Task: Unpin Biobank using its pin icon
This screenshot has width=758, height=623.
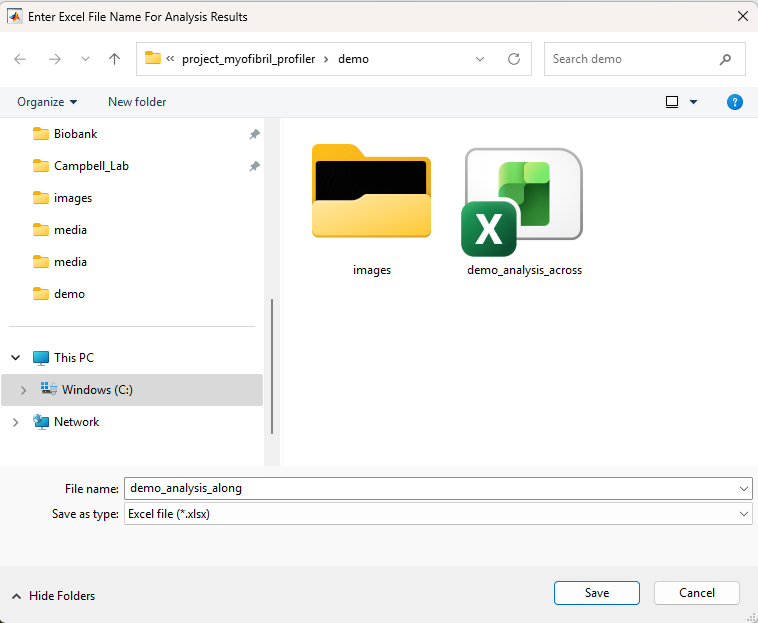Action: point(254,134)
